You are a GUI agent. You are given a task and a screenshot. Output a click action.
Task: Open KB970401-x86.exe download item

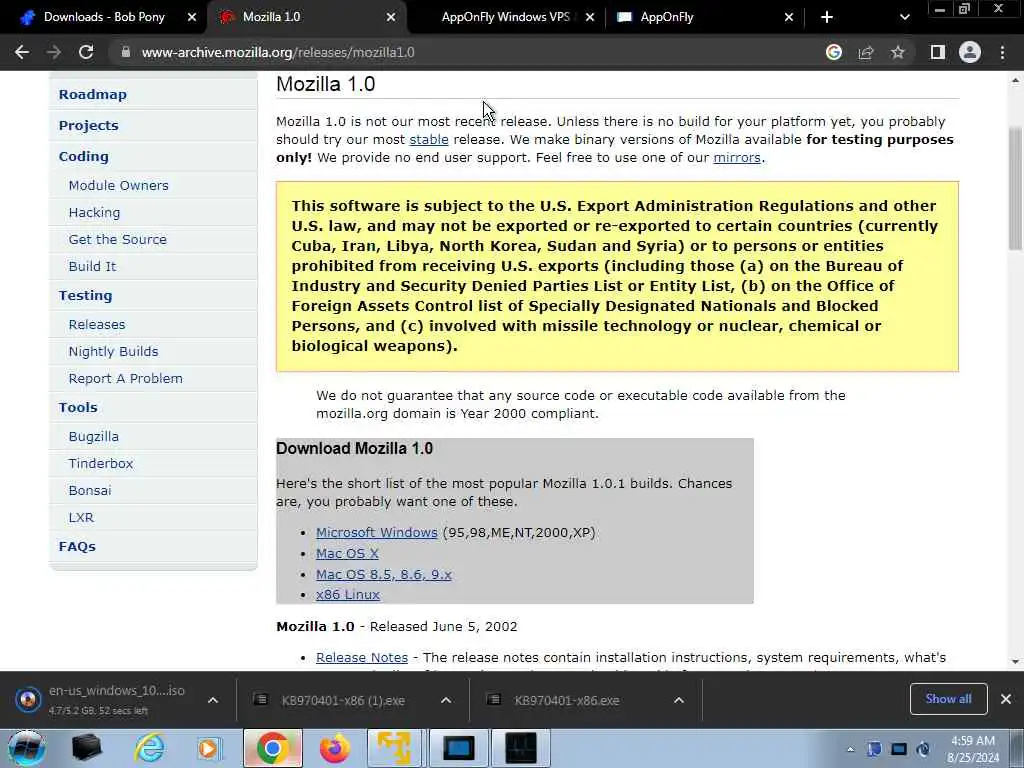pyautogui.click(x=565, y=700)
